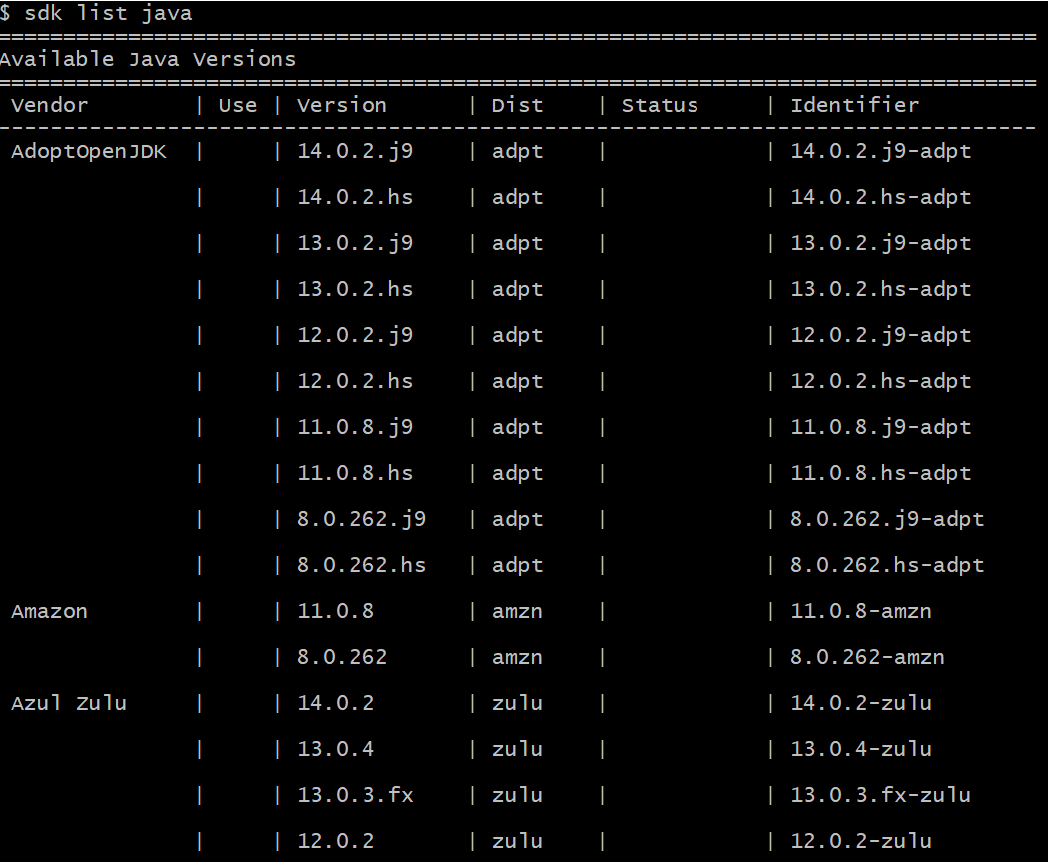The image size is (1048, 862).
Task: Select the AdoptOpenJDK vendor name
Action: (x=89, y=152)
